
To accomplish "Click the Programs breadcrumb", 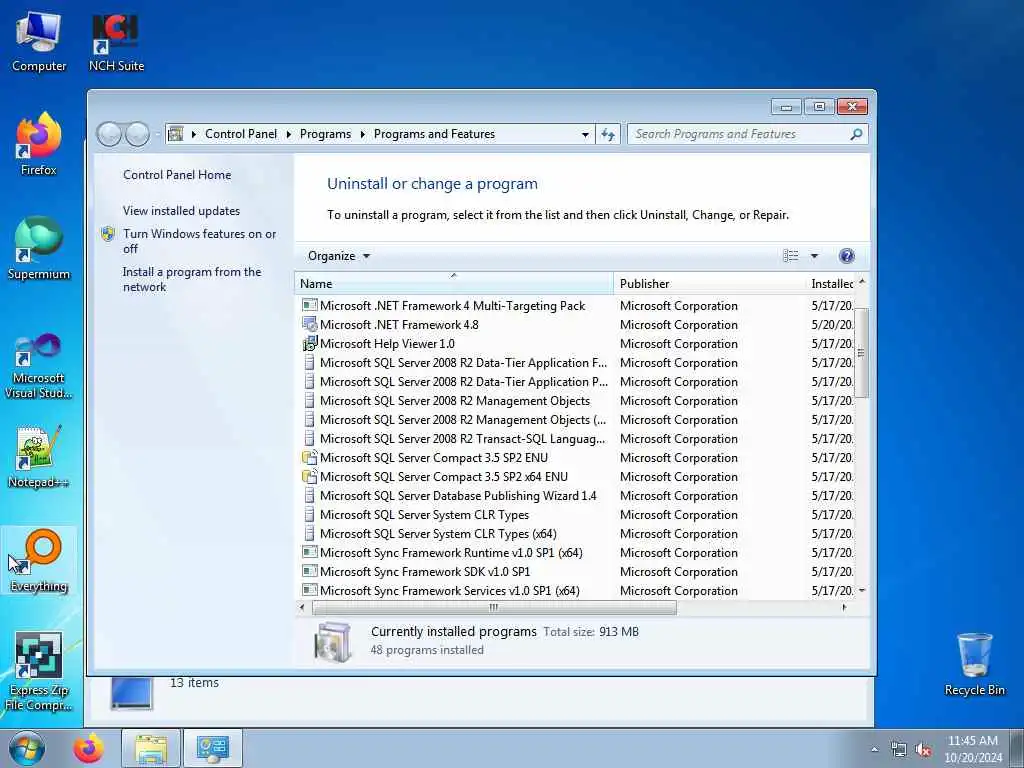I will tap(325, 134).
